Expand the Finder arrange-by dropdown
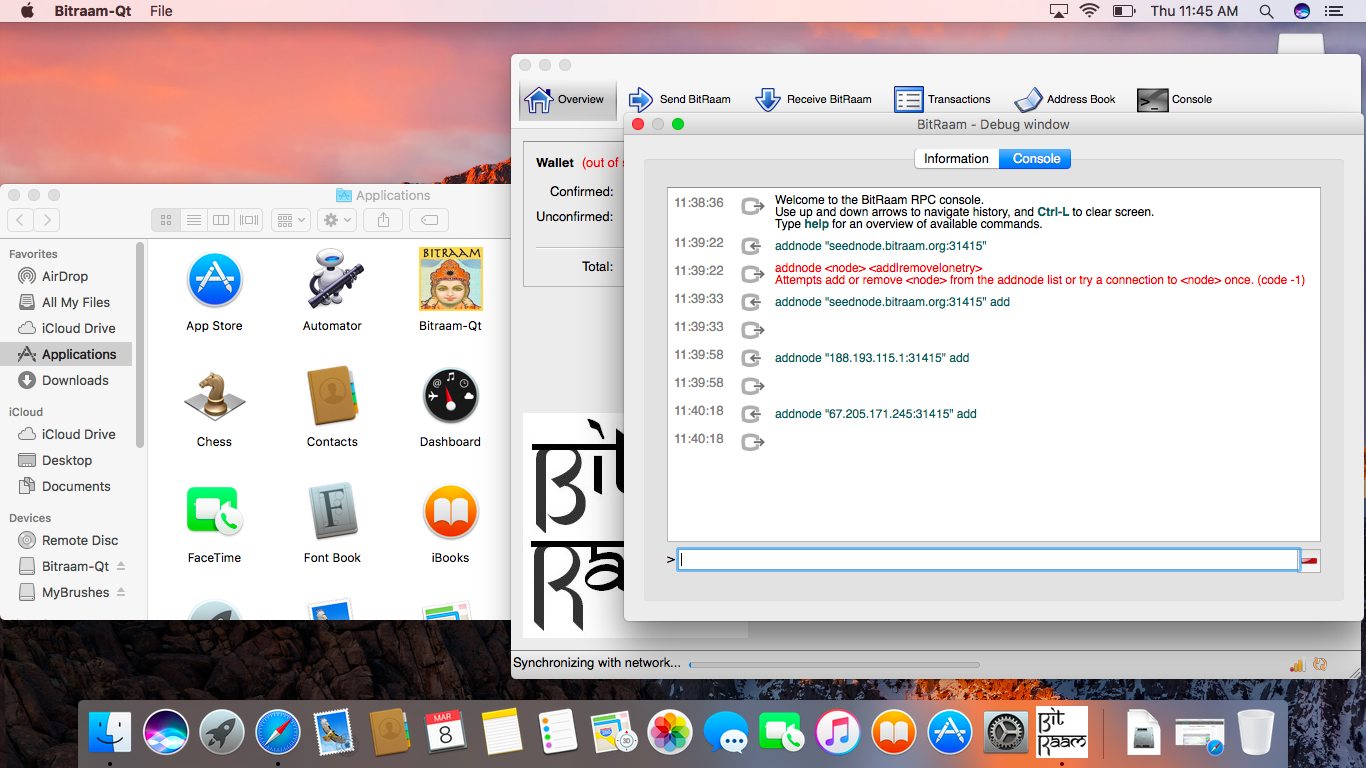The width and height of the screenshot is (1366, 768). pyautogui.click(x=291, y=220)
